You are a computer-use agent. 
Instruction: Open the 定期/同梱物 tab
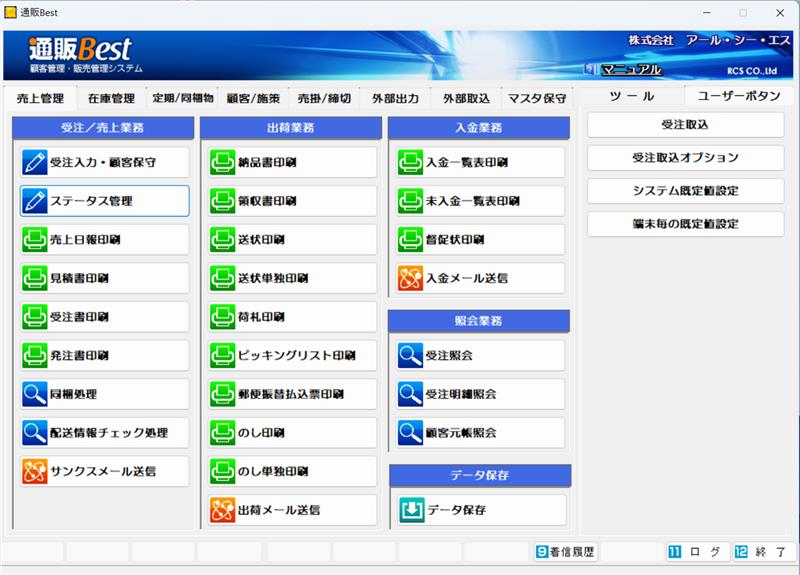tap(183, 98)
